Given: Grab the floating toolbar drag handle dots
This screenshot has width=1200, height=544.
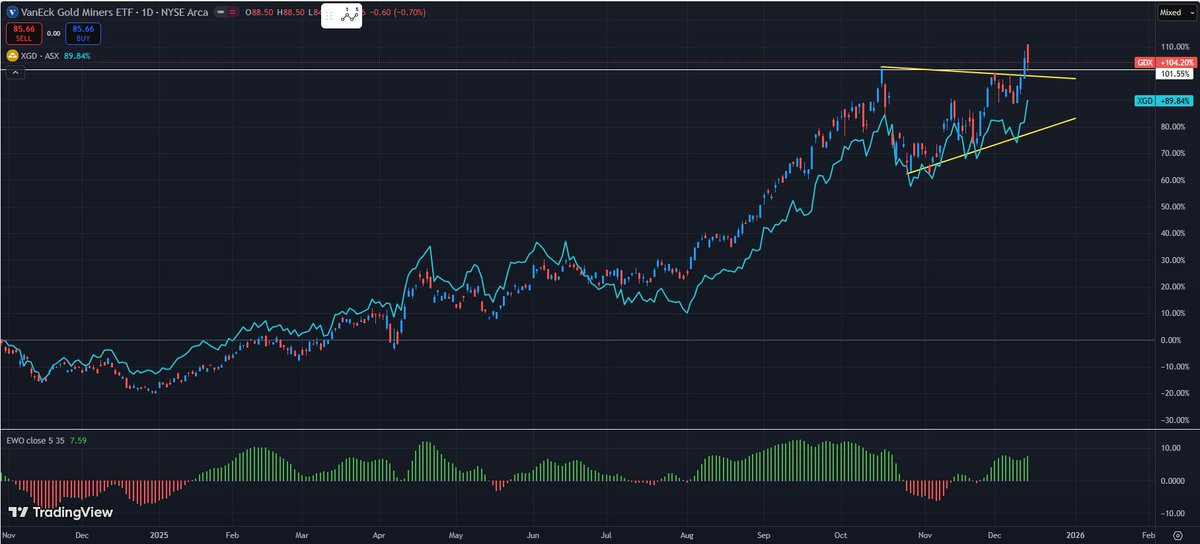Looking at the screenshot, I should click(x=328, y=16).
